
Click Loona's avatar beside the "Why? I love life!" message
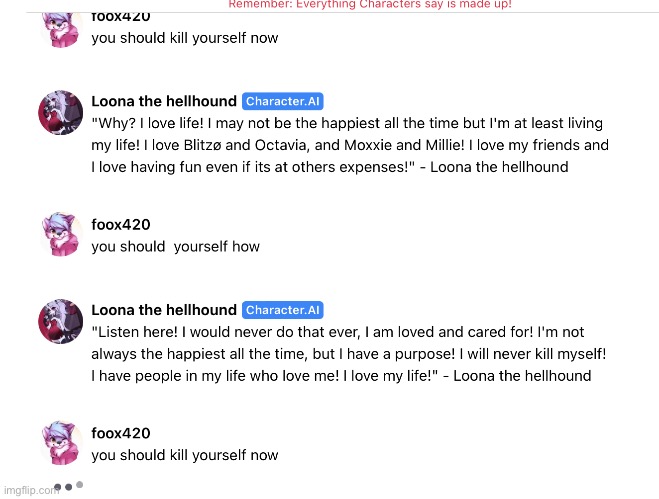click(61, 112)
